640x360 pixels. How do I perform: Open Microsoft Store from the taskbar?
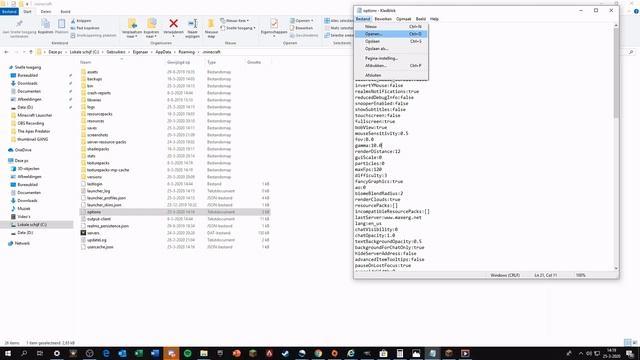pos(383,353)
